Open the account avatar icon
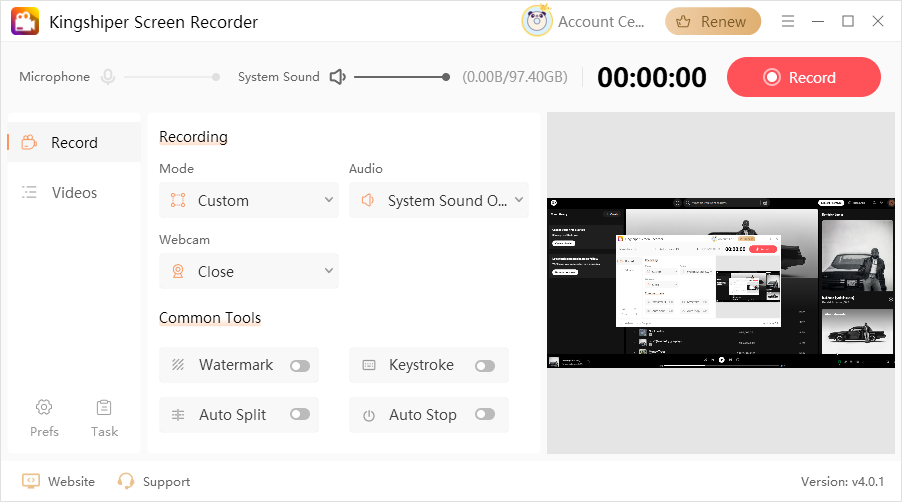This screenshot has width=902, height=502. click(x=537, y=21)
